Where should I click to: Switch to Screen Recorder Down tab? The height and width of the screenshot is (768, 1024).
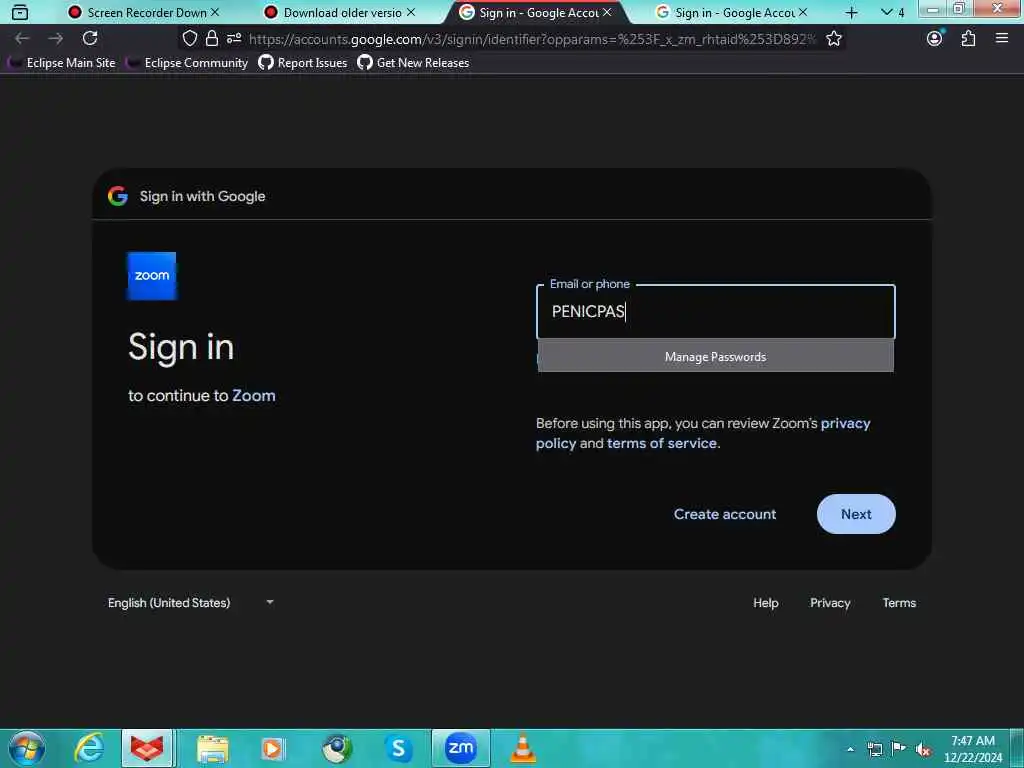[x=147, y=12]
